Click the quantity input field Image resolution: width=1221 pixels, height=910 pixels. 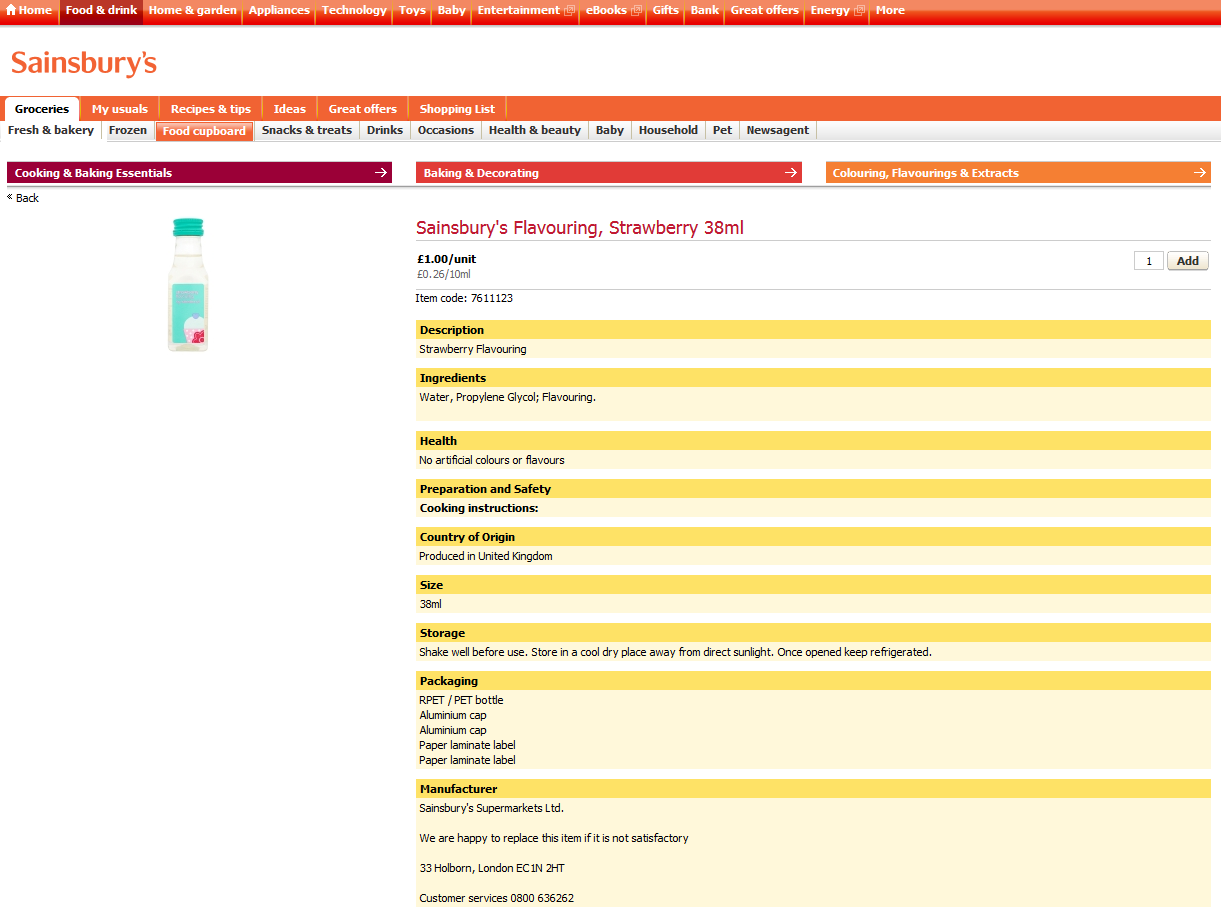pyautogui.click(x=1148, y=261)
